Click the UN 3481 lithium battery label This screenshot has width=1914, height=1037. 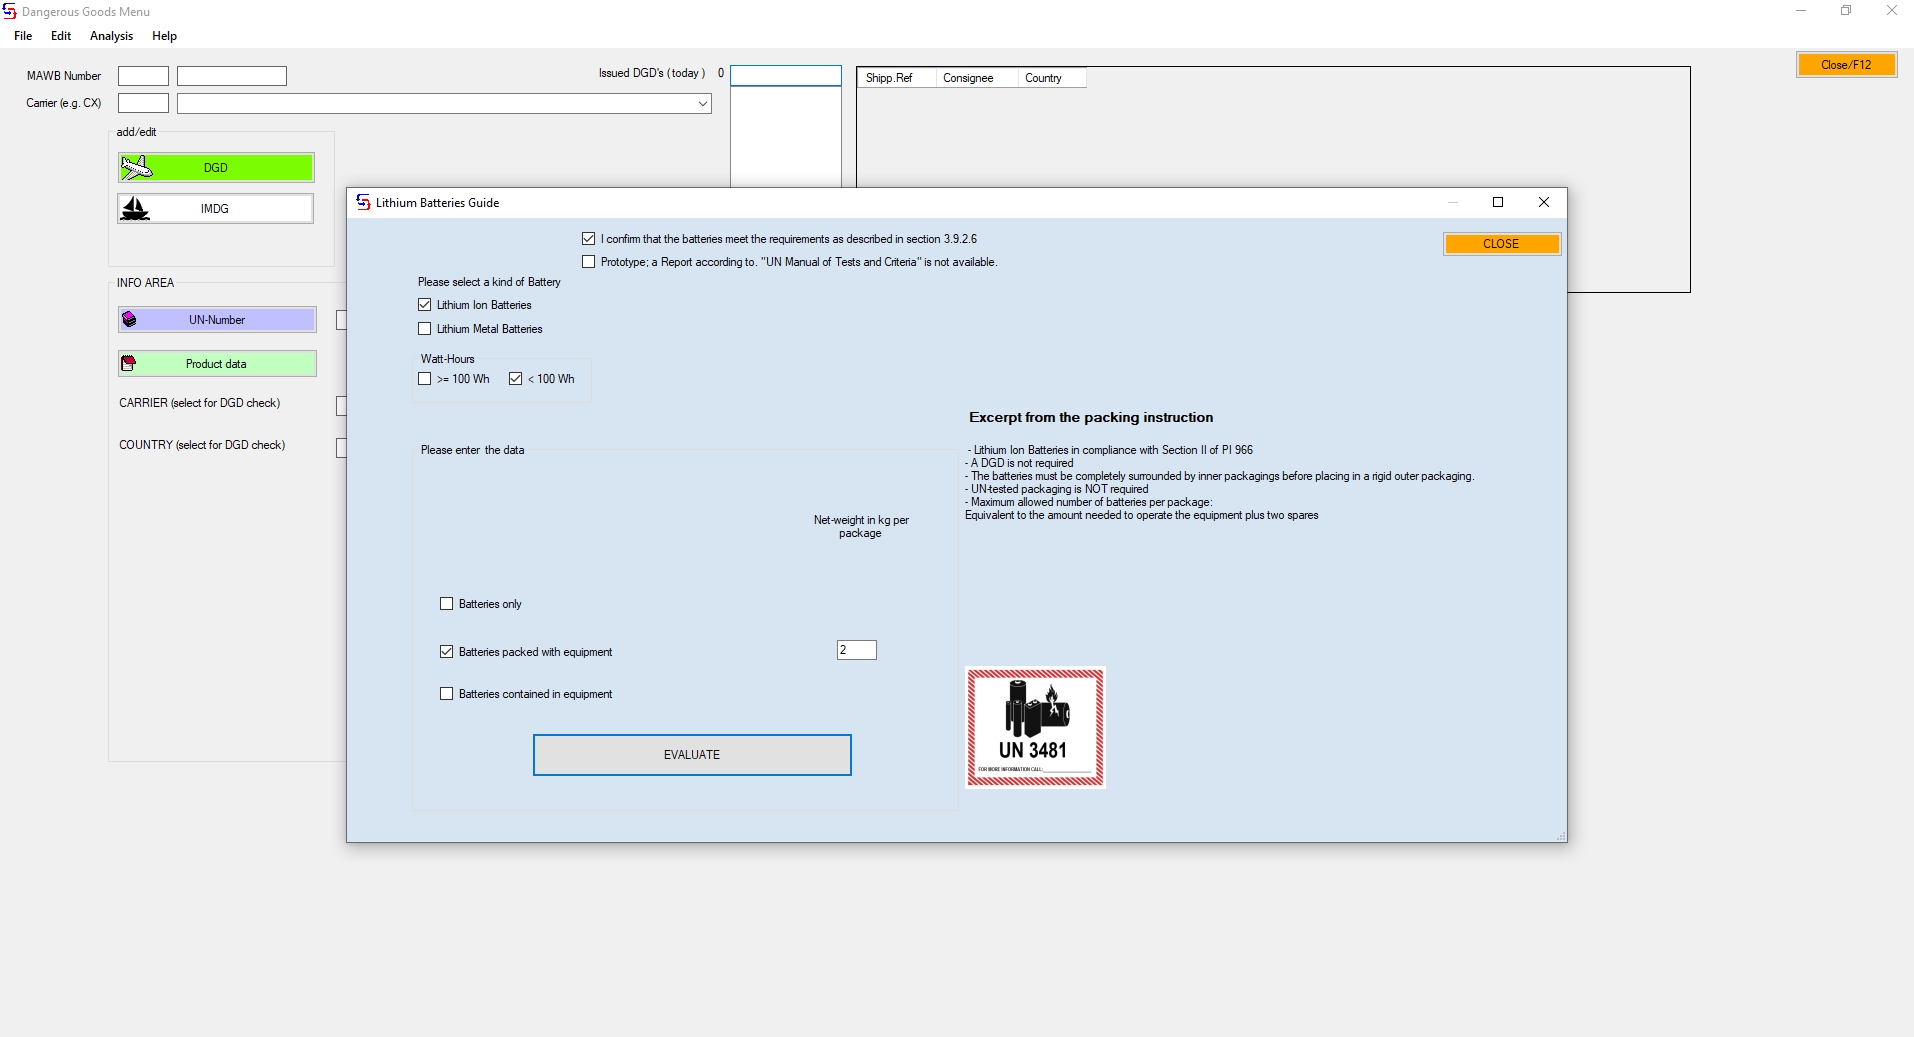click(x=1035, y=728)
